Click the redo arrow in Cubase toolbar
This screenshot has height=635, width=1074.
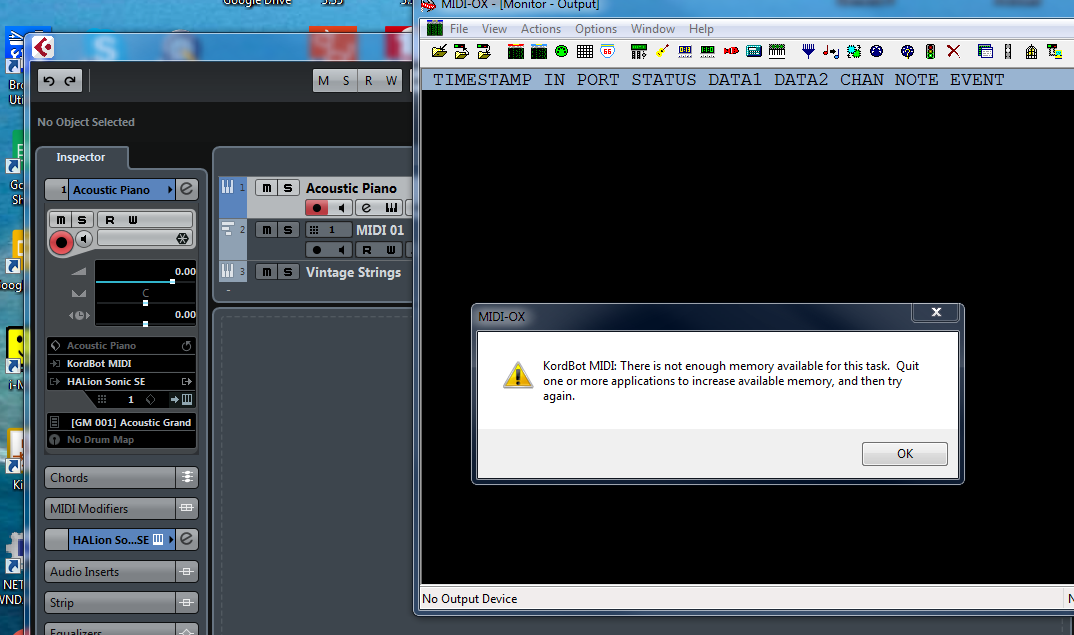tap(71, 81)
